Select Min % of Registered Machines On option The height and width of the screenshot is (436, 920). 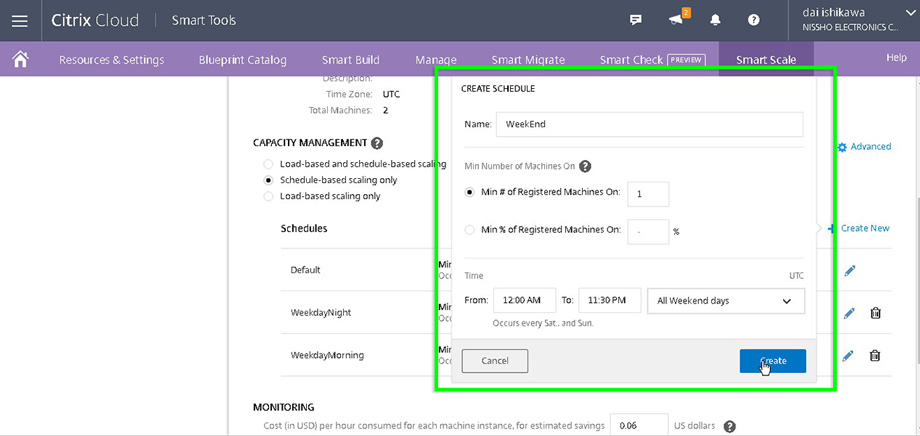click(471, 230)
